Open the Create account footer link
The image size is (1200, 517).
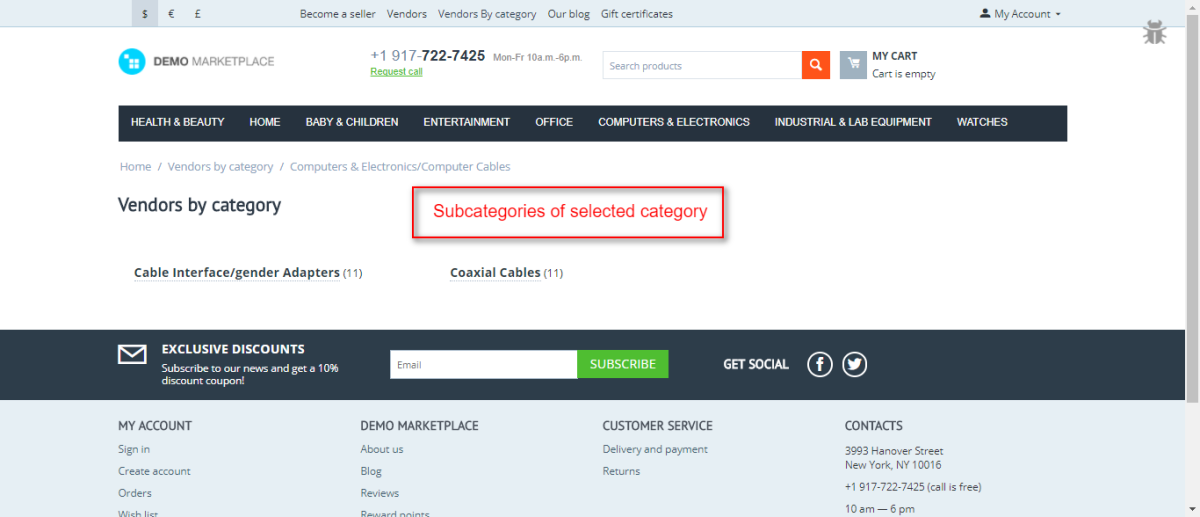pyautogui.click(x=154, y=471)
